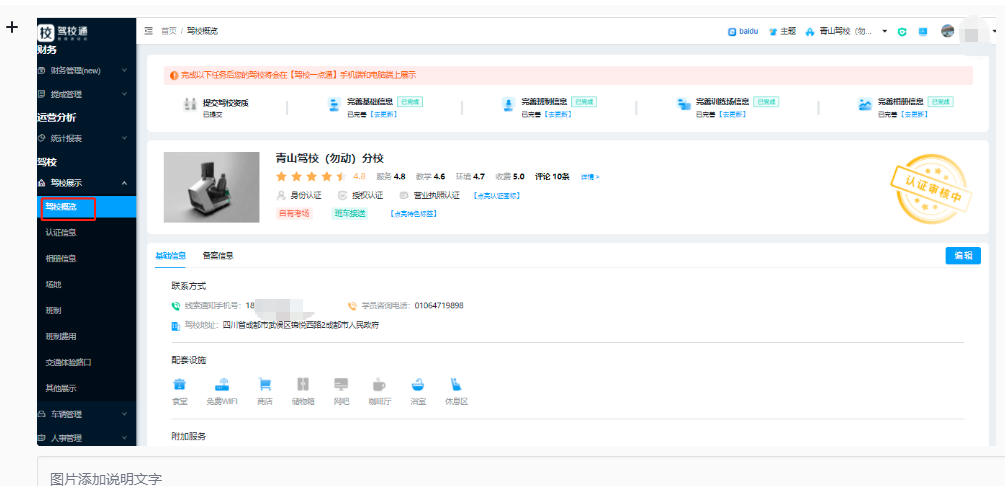Click 去更新 under 完善基础信息

pyautogui.click(x=384, y=115)
